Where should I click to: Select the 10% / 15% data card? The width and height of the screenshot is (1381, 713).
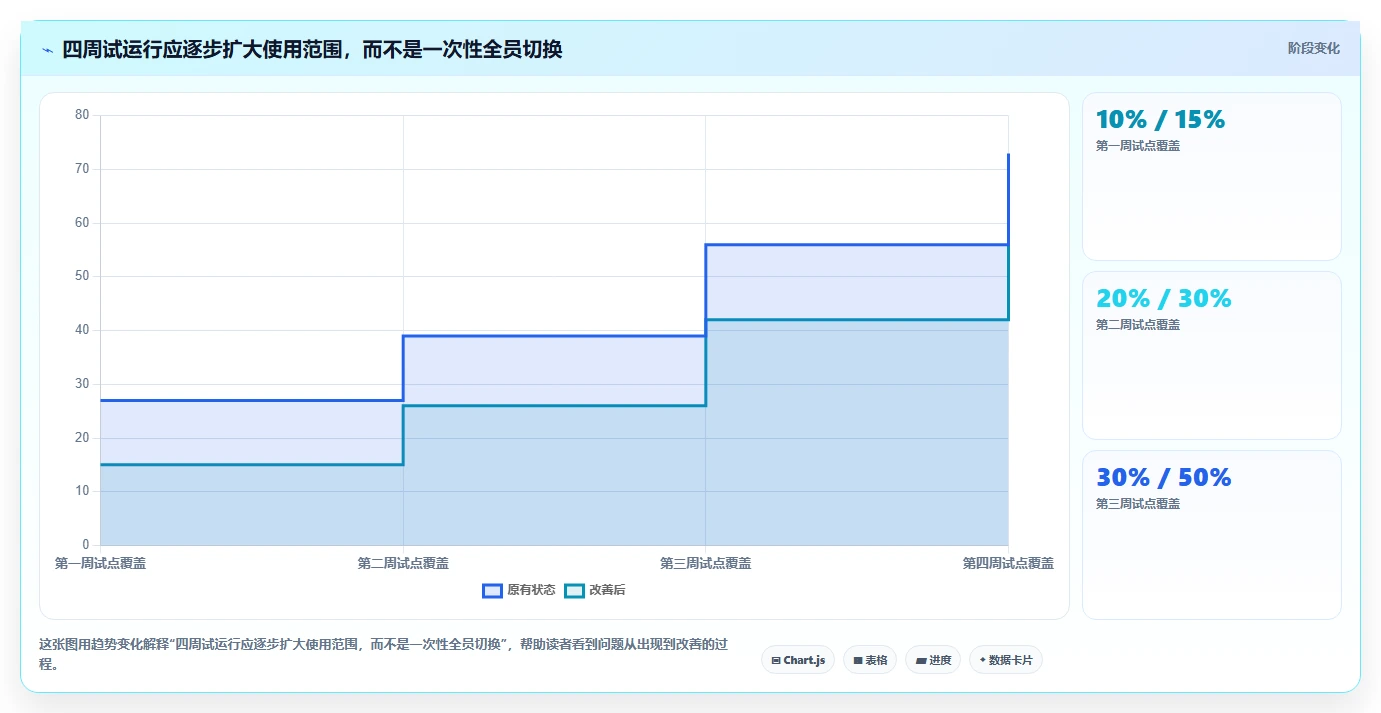click(x=1212, y=177)
